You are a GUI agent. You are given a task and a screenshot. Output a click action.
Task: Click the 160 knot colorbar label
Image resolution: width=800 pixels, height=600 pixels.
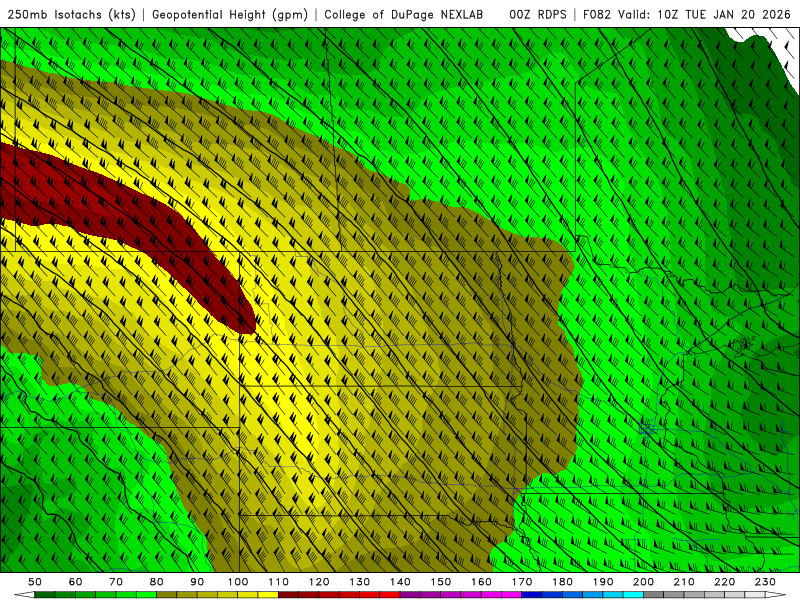(481, 582)
